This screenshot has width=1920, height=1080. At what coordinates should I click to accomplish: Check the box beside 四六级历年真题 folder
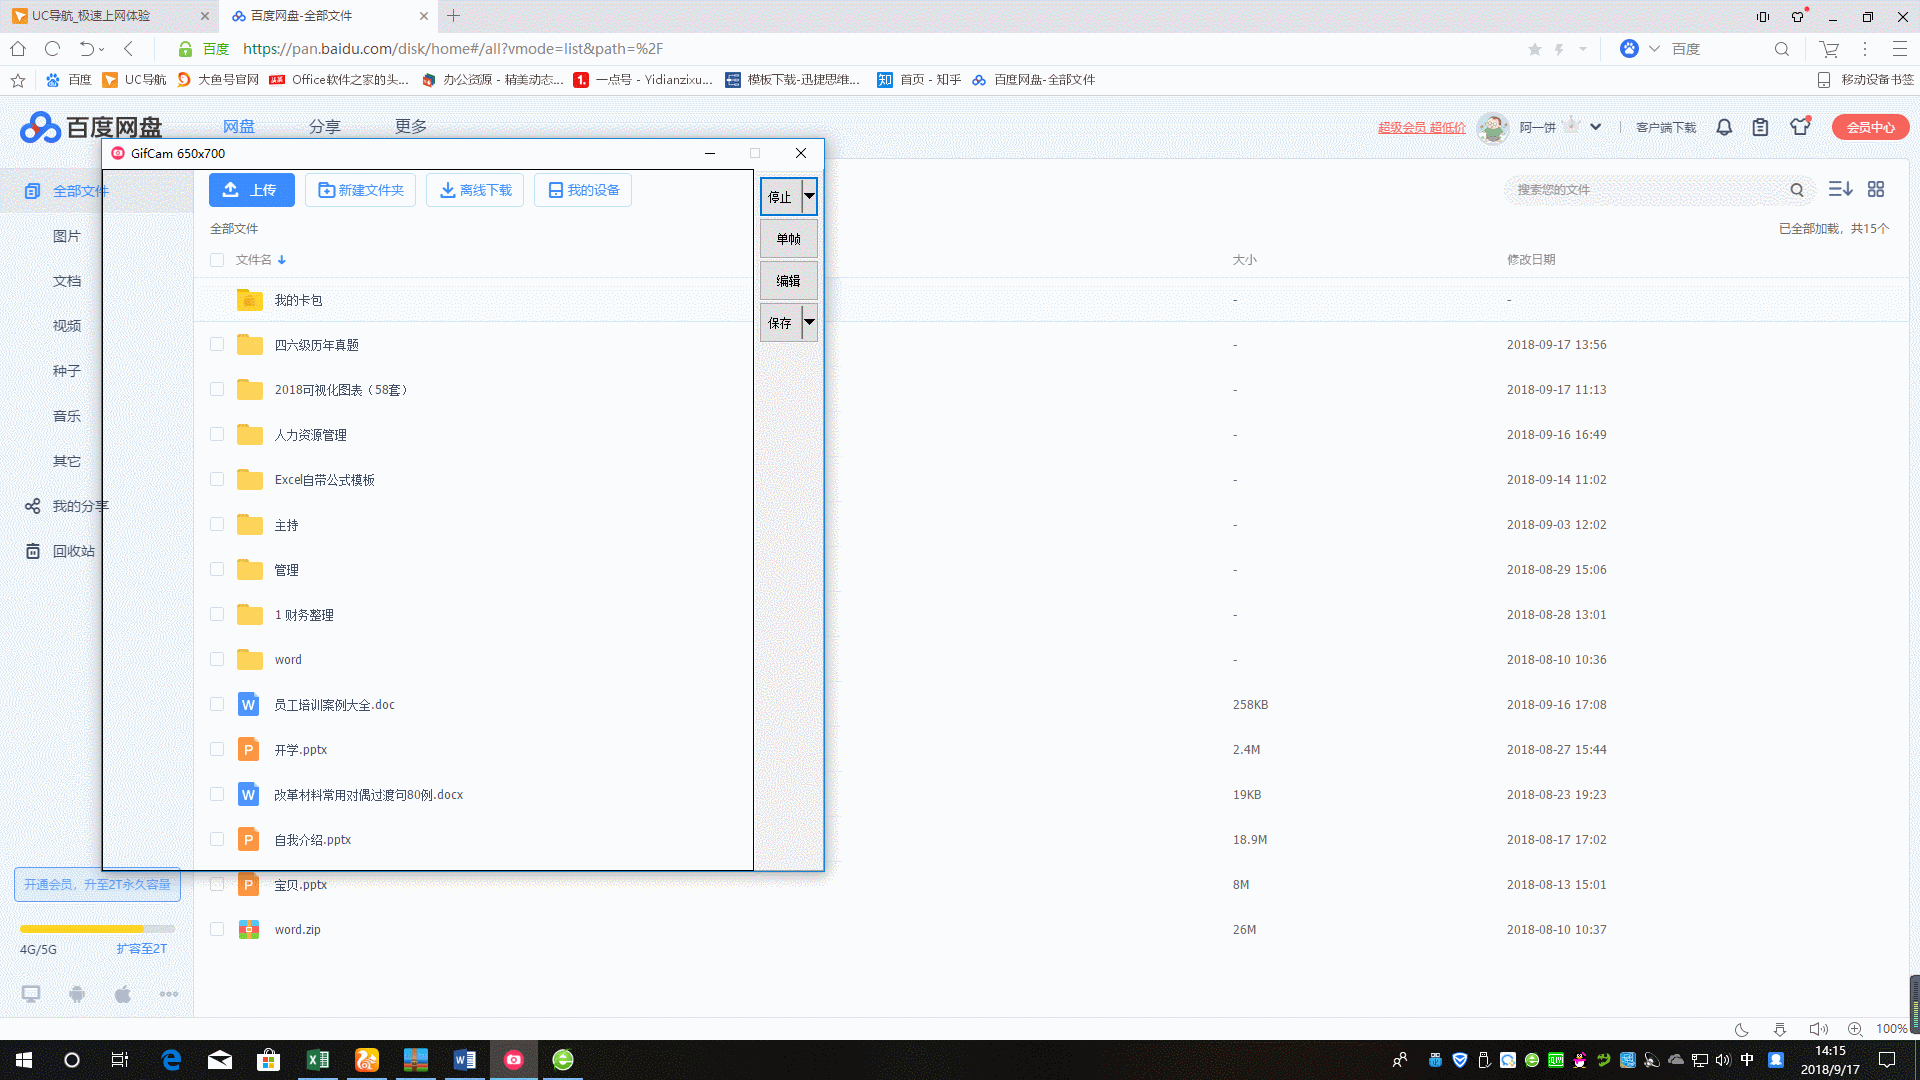tap(217, 344)
